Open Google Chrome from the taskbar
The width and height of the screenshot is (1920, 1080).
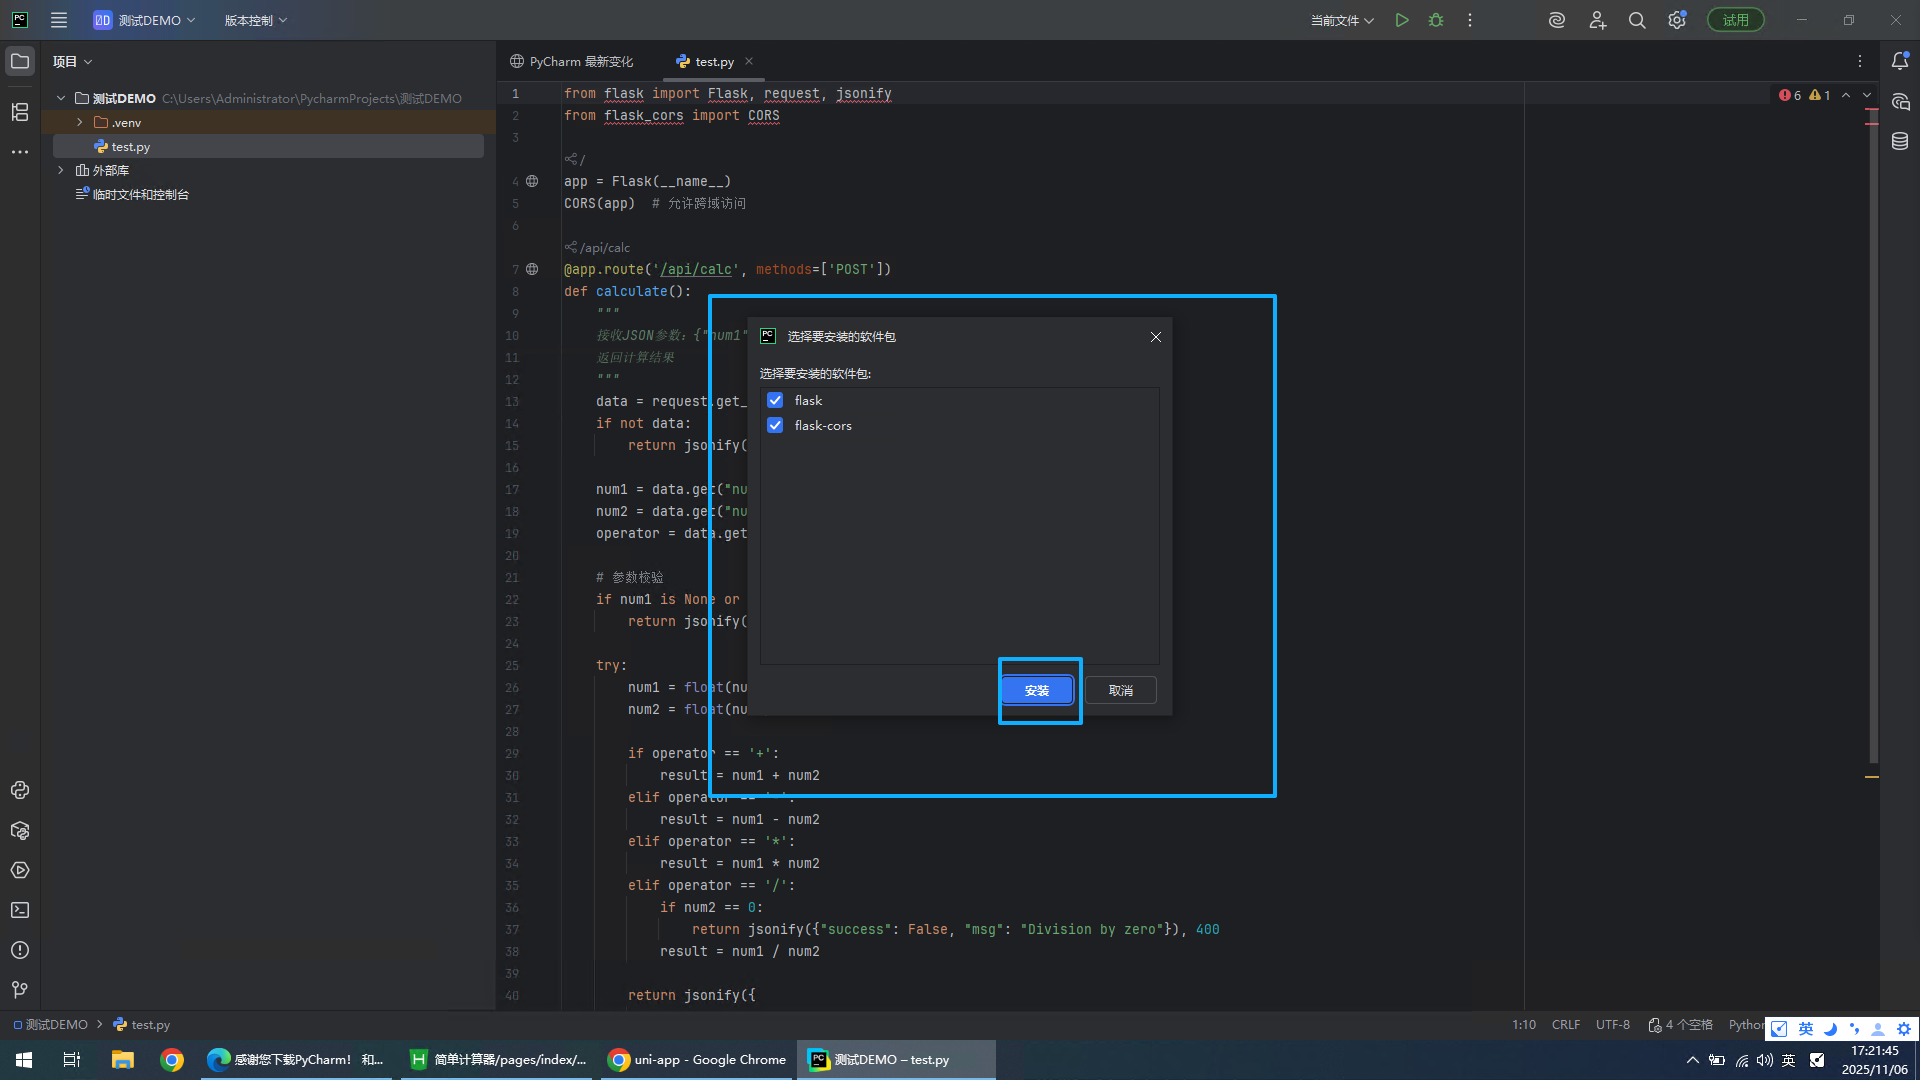(x=172, y=1060)
